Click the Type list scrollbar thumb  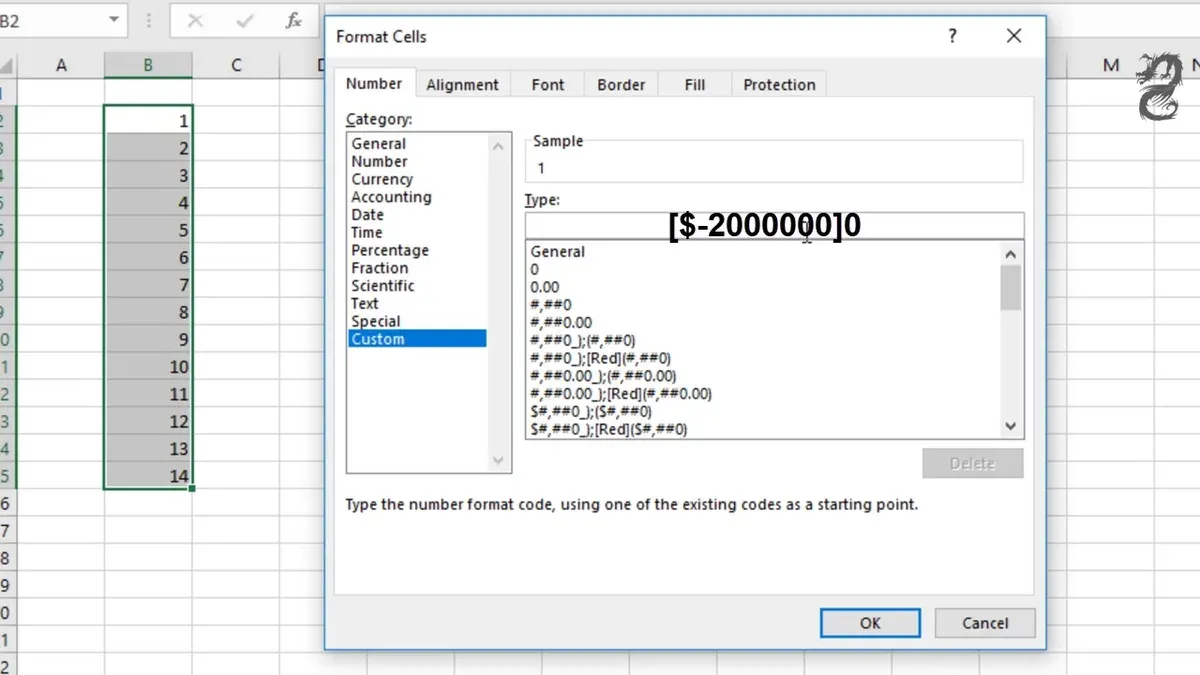click(x=1011, y=288)
